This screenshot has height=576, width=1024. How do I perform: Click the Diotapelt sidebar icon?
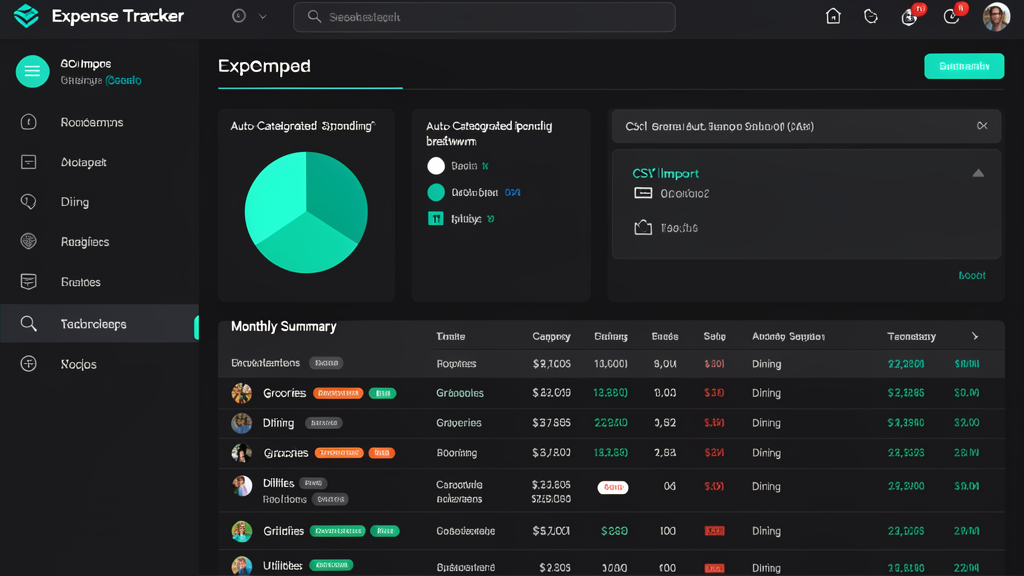[28, 162]
